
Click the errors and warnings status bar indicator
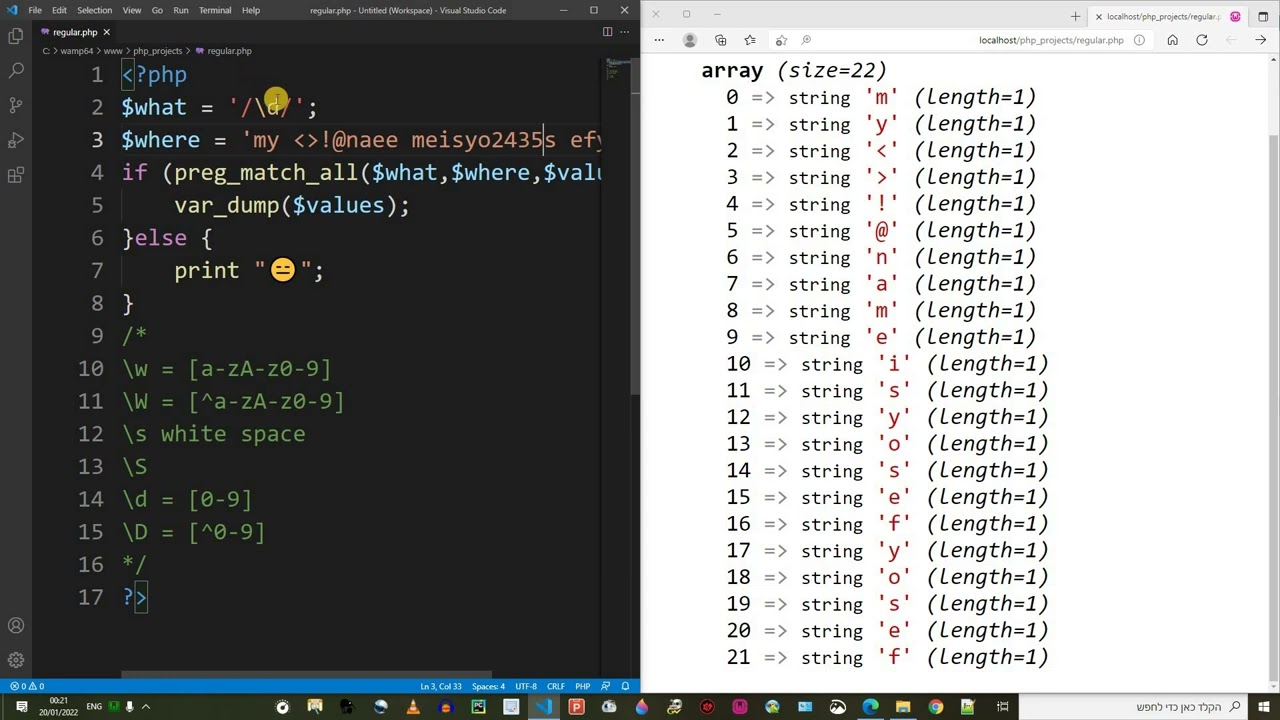(28, 686)
